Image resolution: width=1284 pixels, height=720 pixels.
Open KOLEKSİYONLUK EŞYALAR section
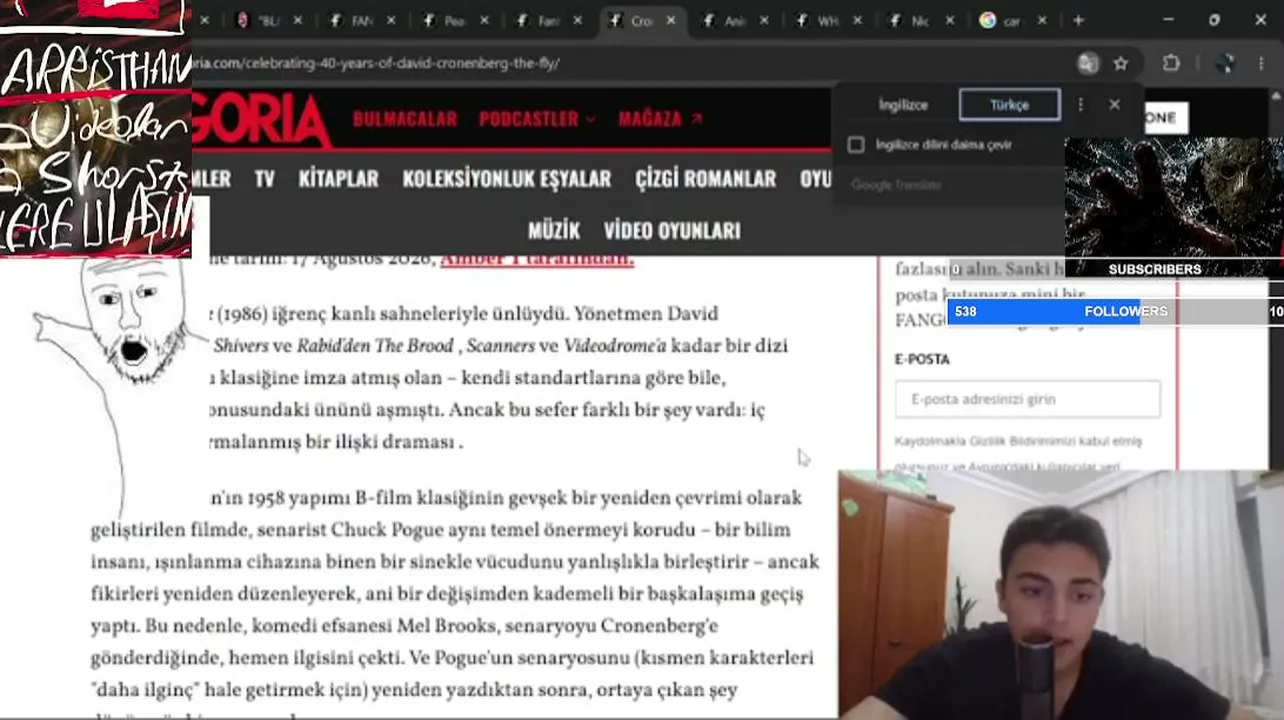pos(507,179)
